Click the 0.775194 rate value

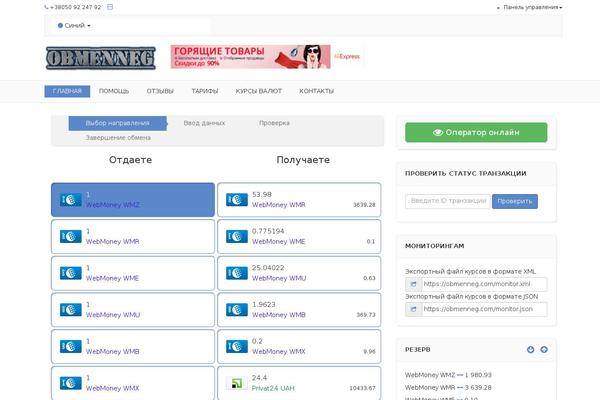click(268, 231)
